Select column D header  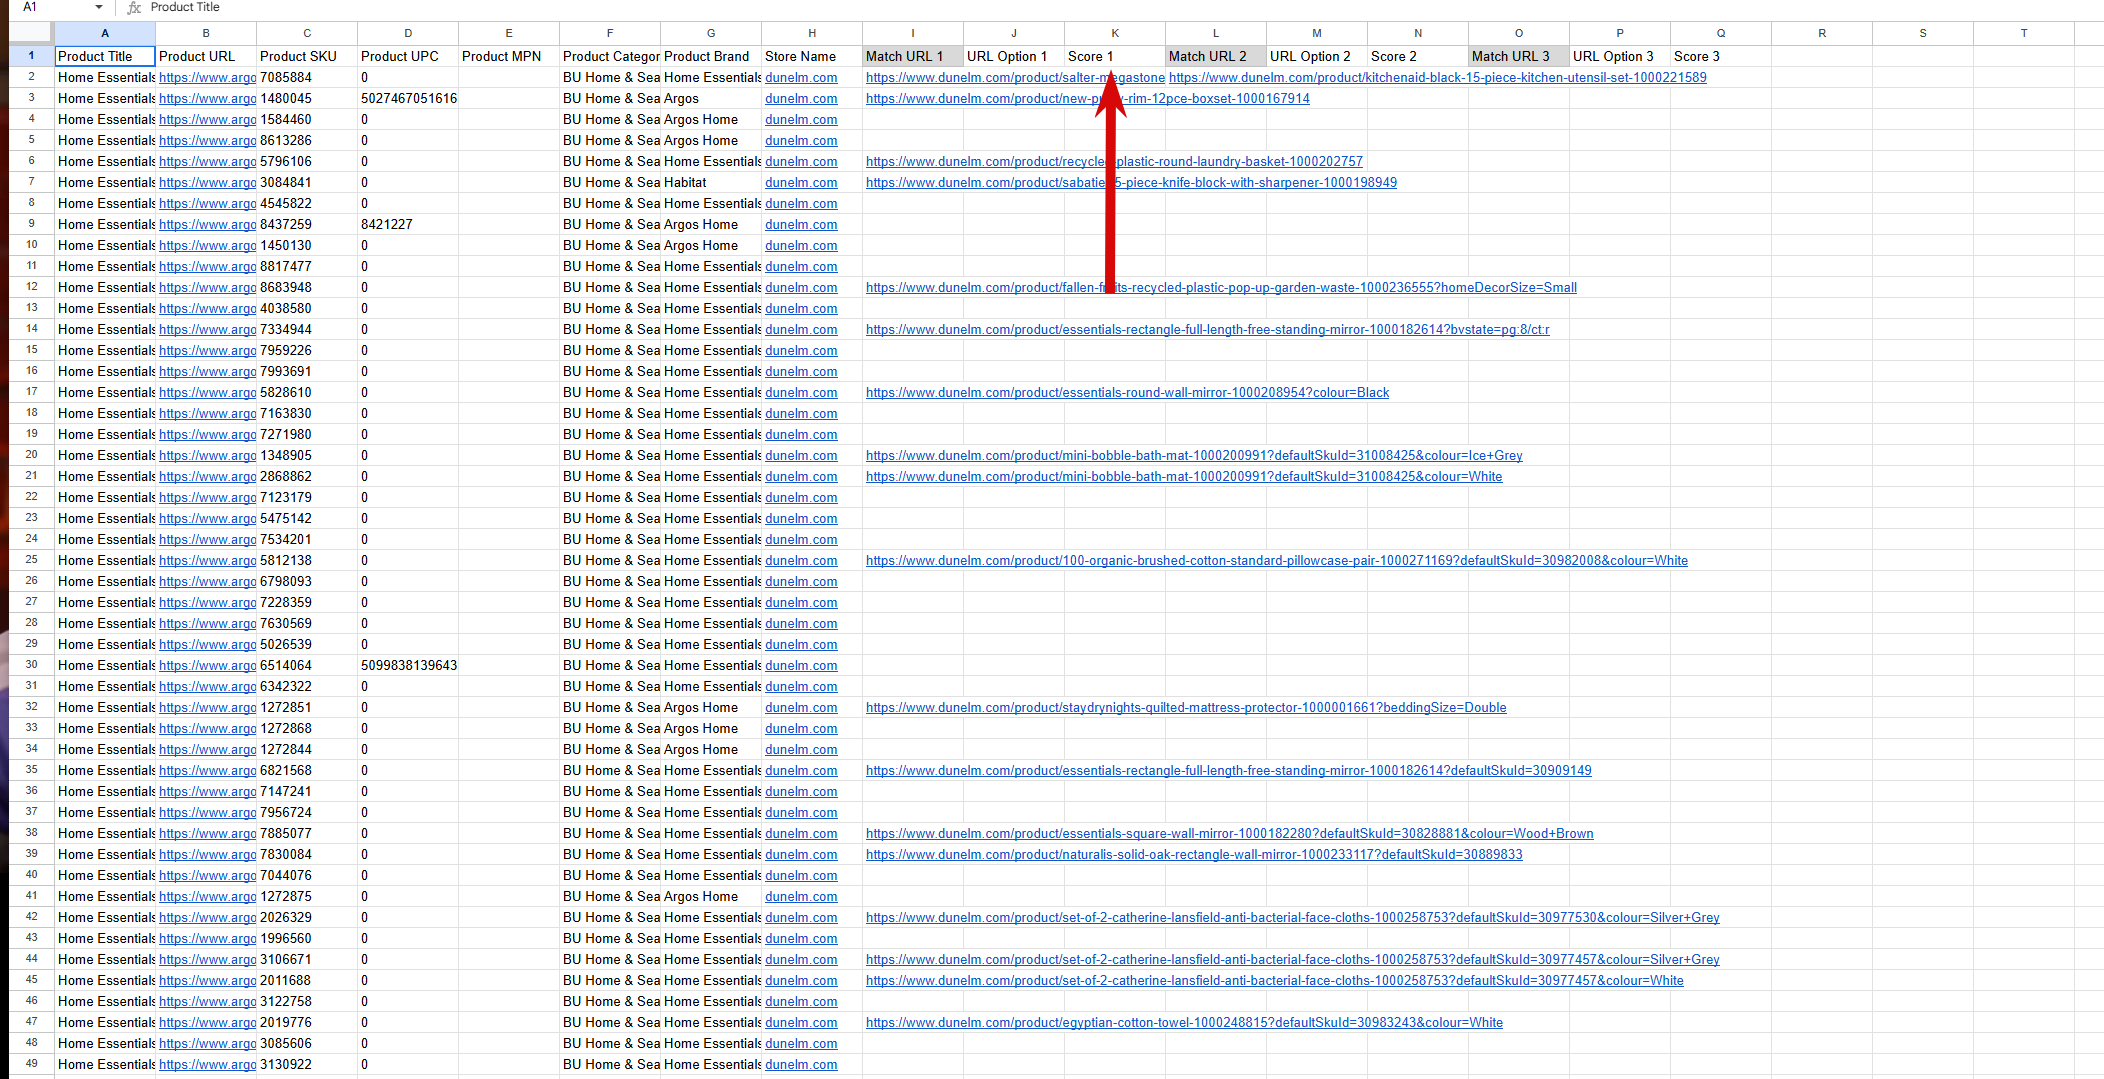point(408,33)
